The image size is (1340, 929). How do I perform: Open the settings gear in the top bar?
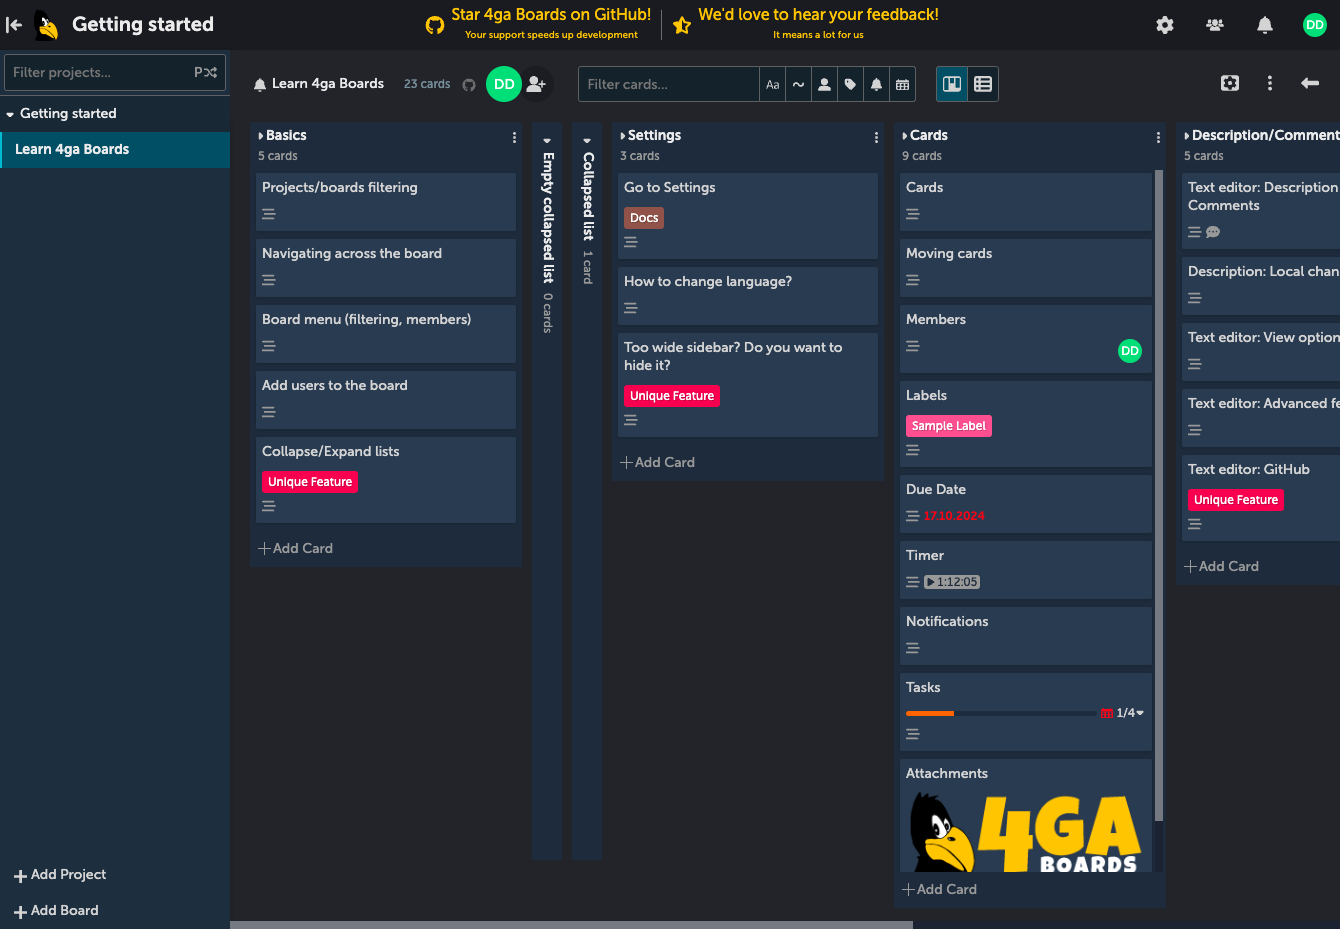coord(1165,25)
